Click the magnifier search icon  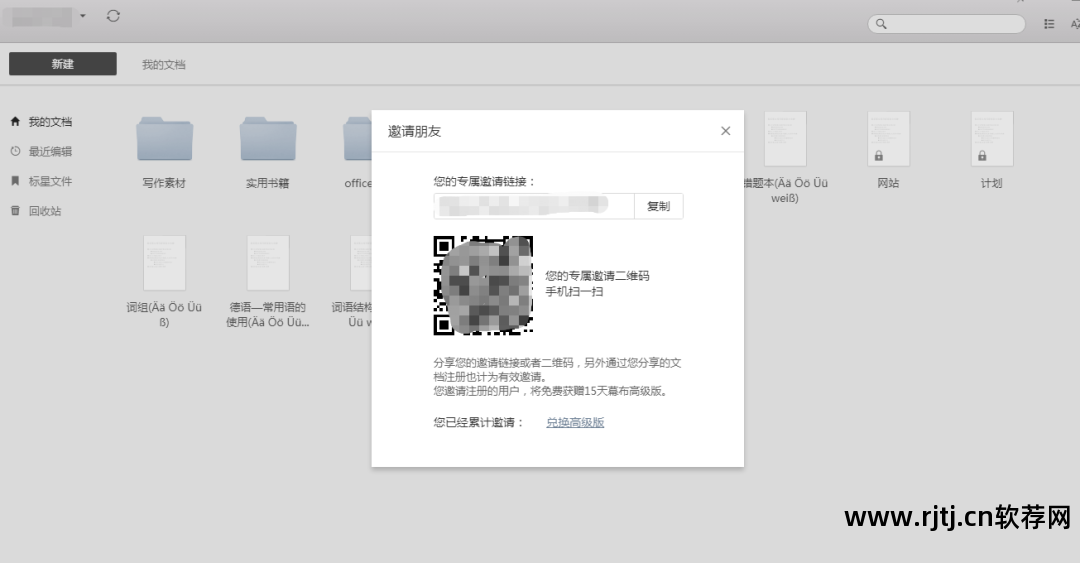[x=881, y=24]
